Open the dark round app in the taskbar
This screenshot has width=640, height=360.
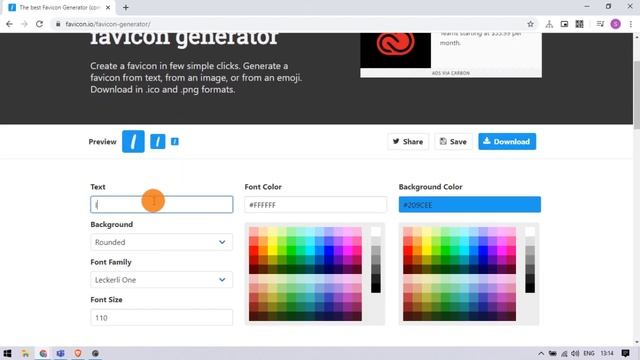point(95,353)
